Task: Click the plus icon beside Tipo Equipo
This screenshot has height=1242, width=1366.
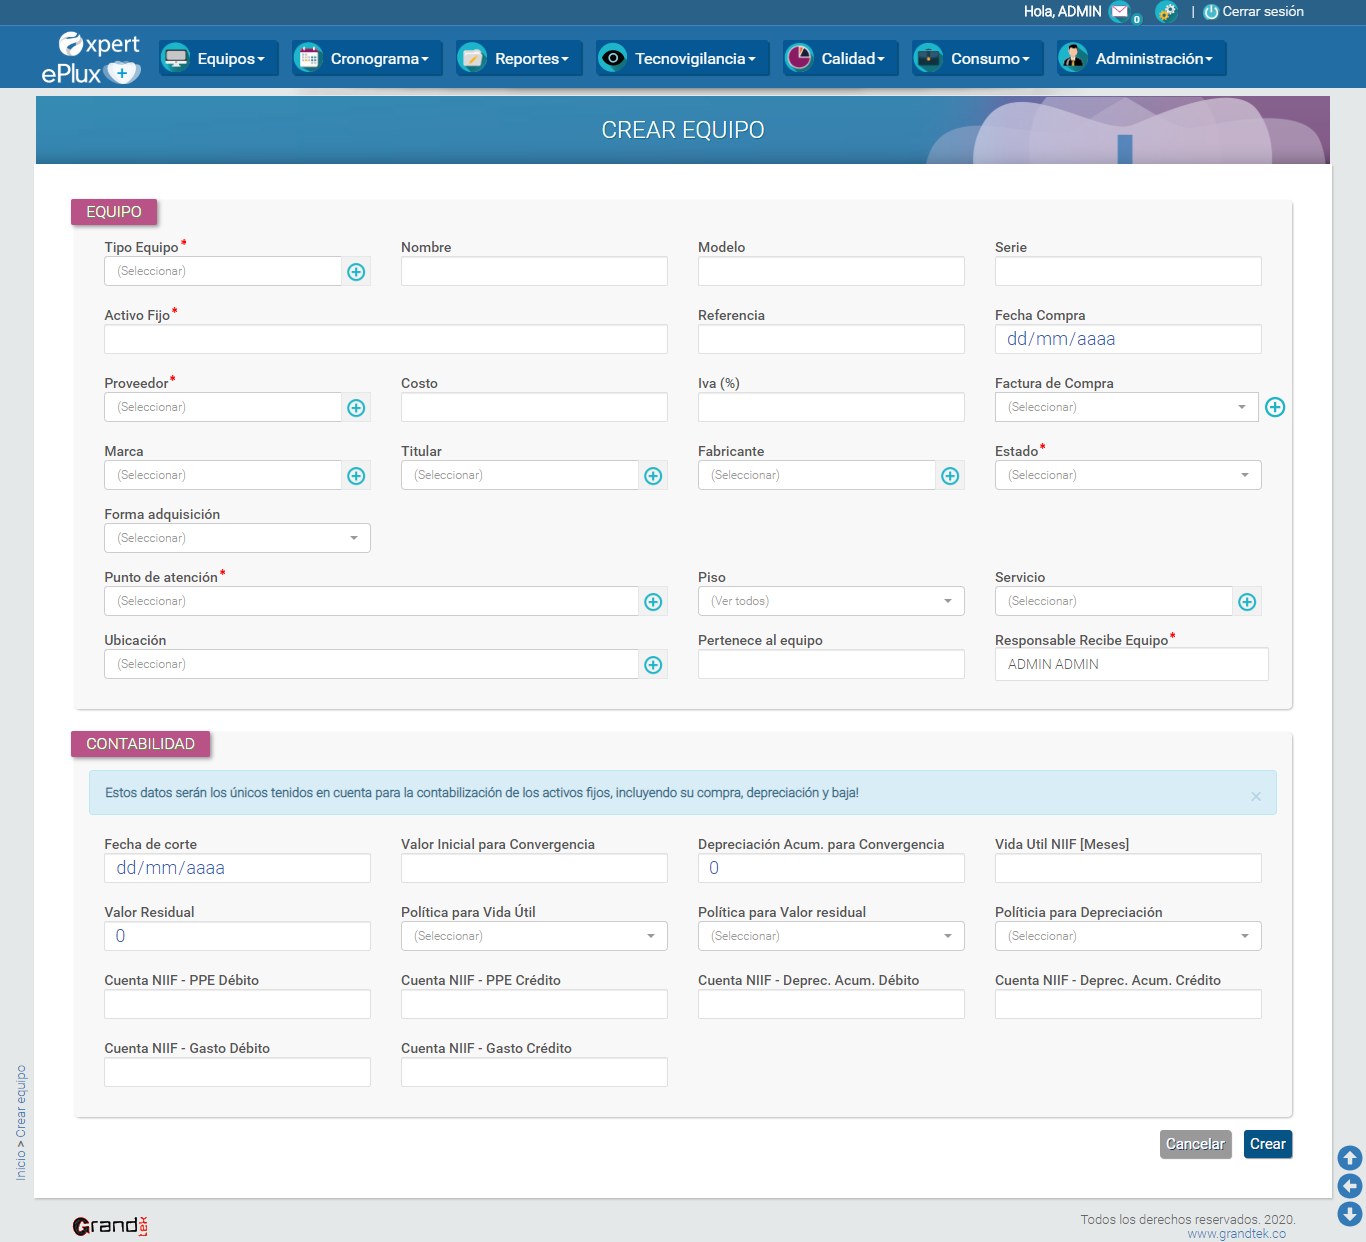Action: click(x=356, y=272)
